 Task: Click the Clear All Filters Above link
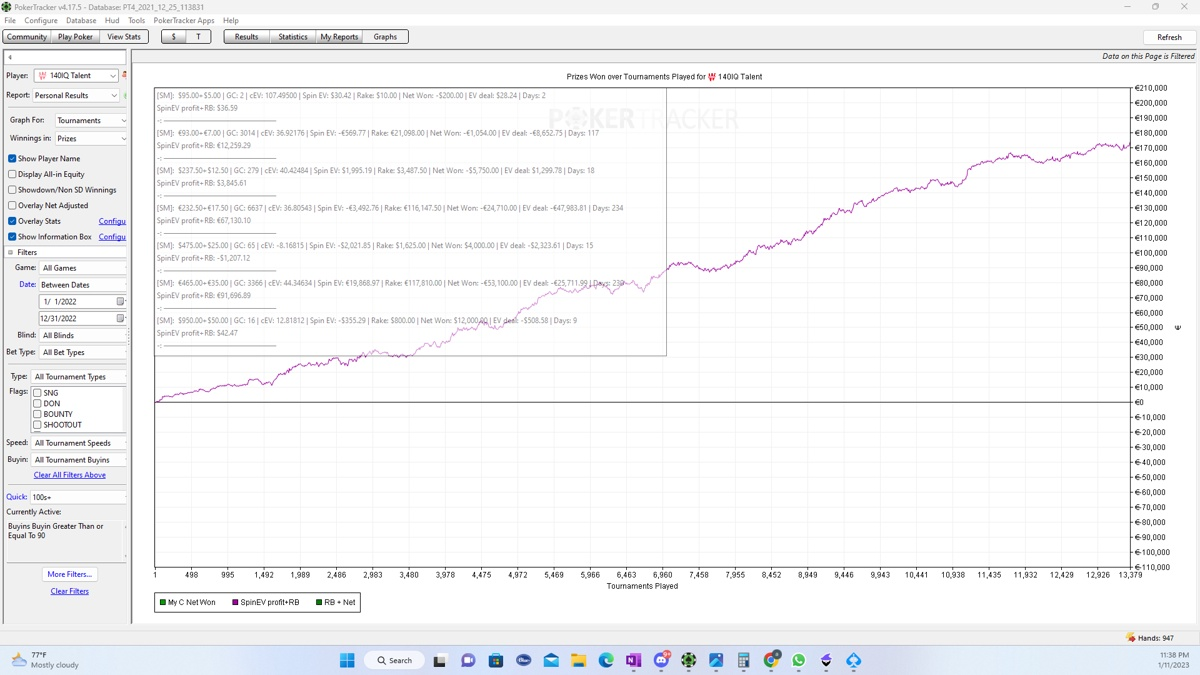[x=69, y=475]
